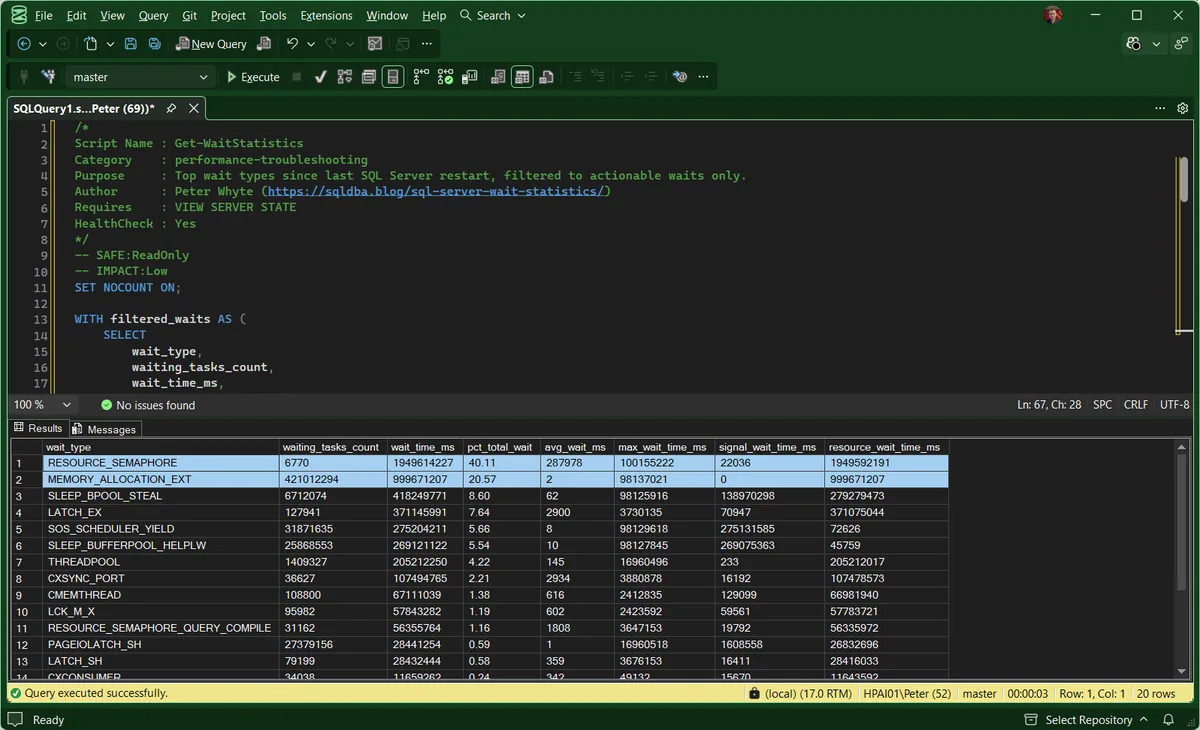Switch to the Messages tab
The width and height of the screenshot is (1200, 730).
point(104,429)
